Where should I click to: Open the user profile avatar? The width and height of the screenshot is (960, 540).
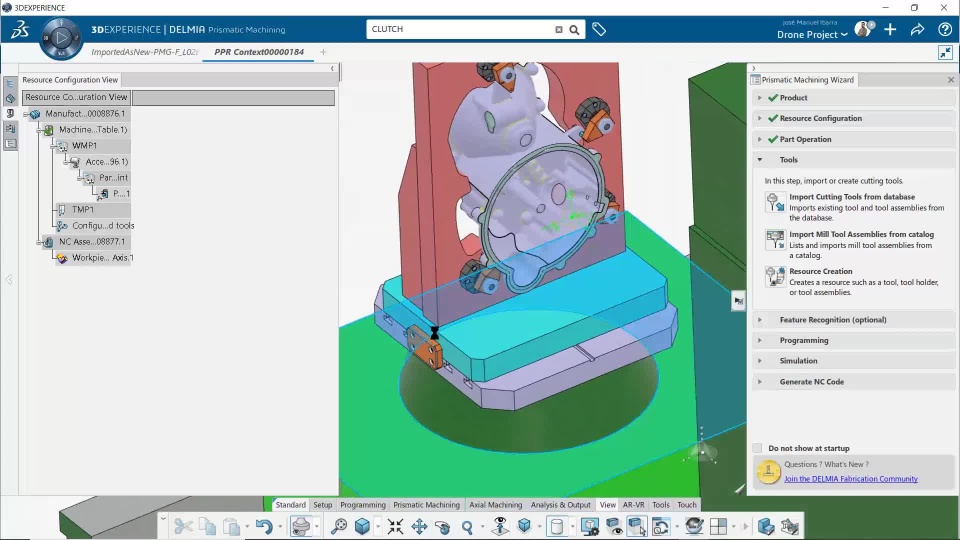pos(863,29)
